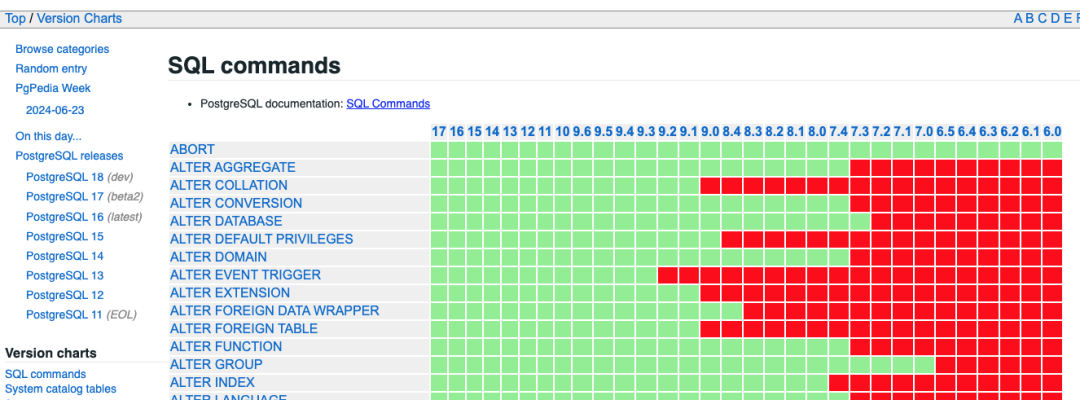Open the ALTER FOREIGN DATA WRAPPER entry

click(274, 310)
